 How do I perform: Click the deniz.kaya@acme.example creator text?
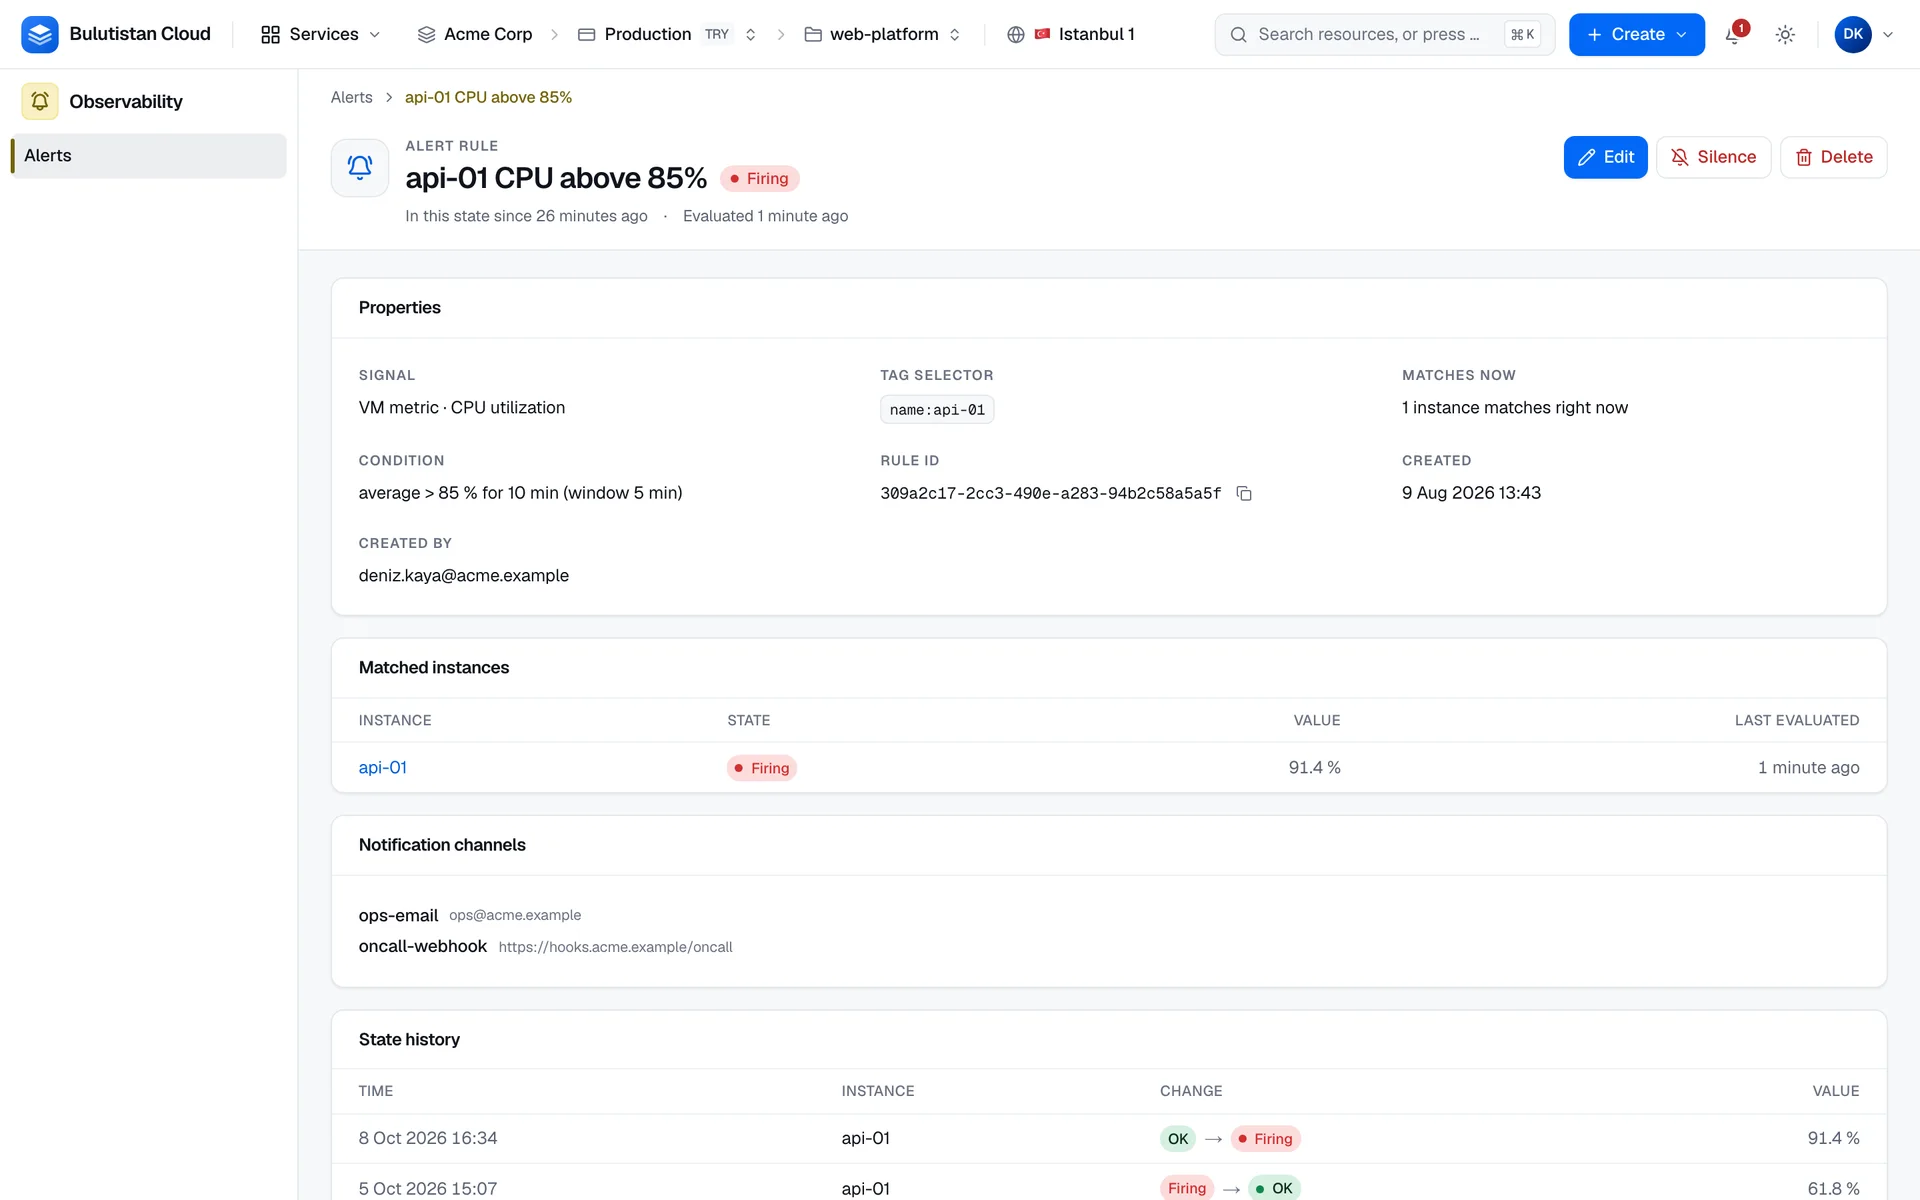[464, 575]
